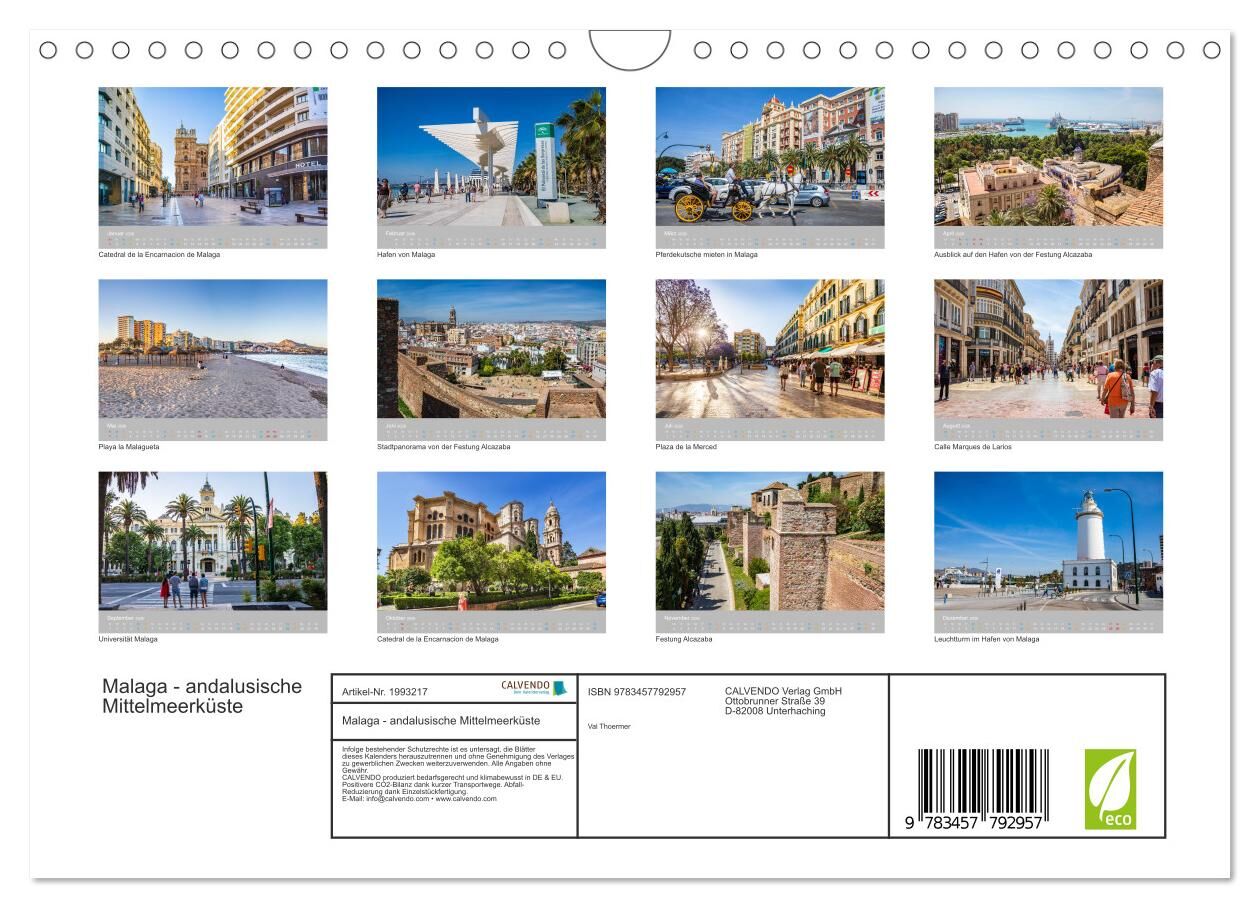The width and height of the screenshot is (1260, 908).
Task: Click the large Malaga title at bottom left
Action: [201, 696]
